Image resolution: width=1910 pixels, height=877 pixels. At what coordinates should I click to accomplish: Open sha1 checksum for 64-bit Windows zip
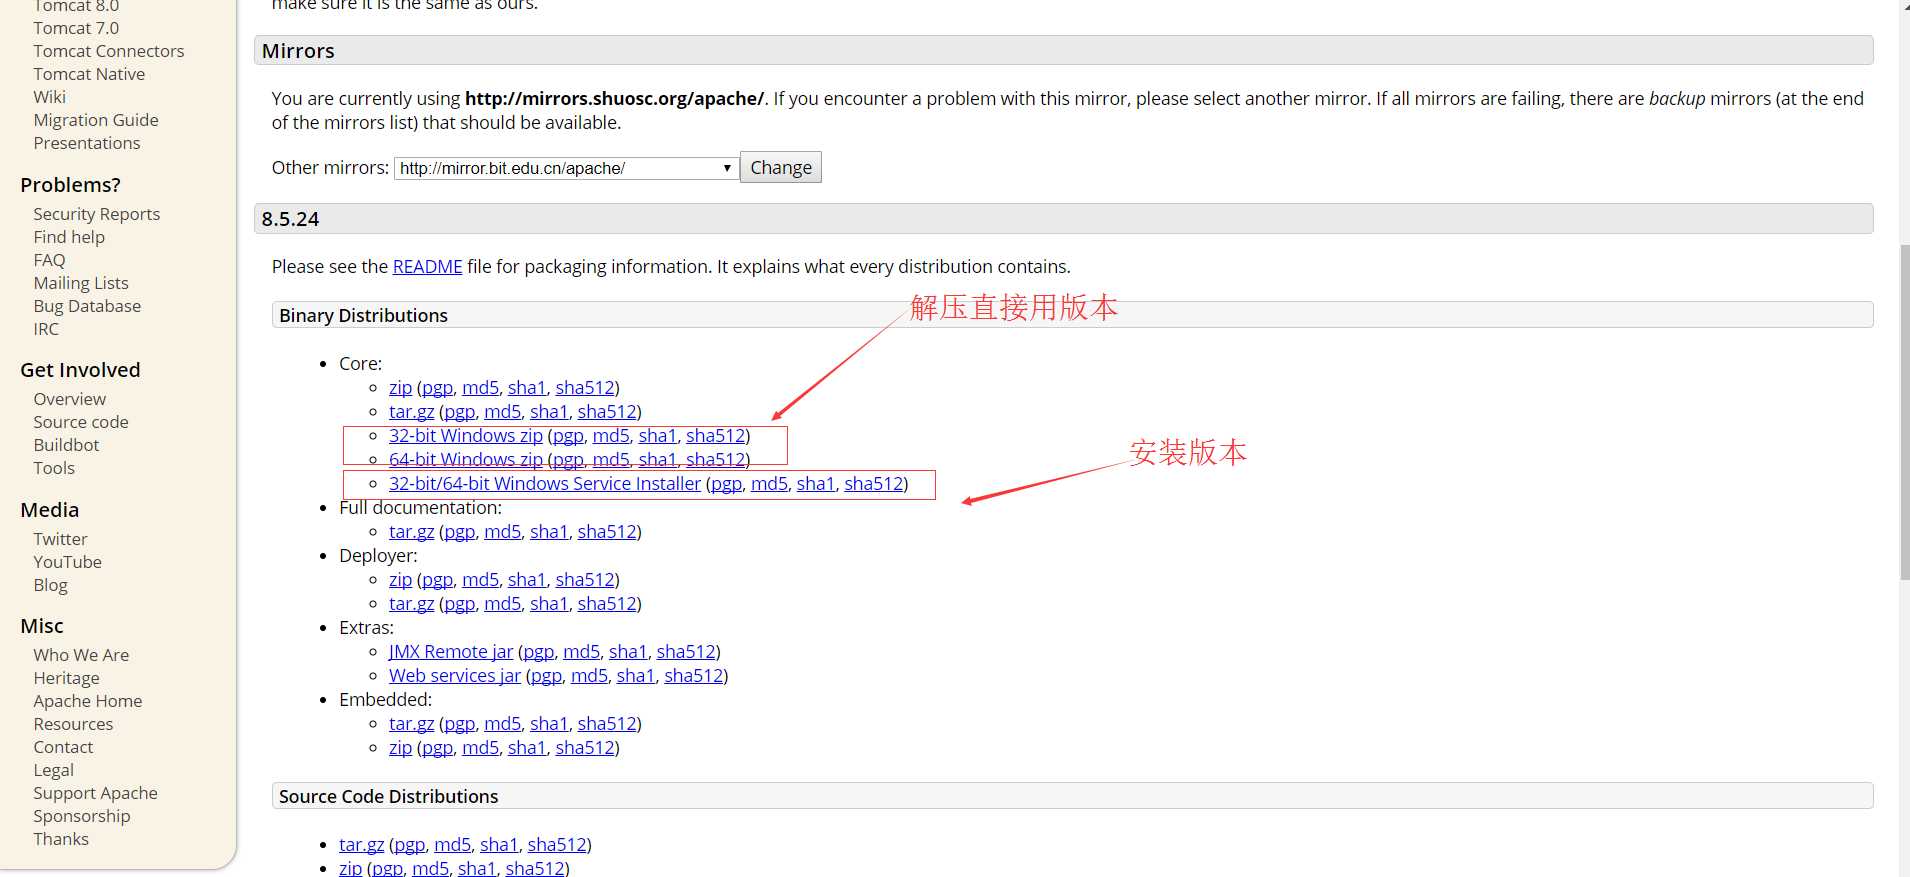click(657, 459)
